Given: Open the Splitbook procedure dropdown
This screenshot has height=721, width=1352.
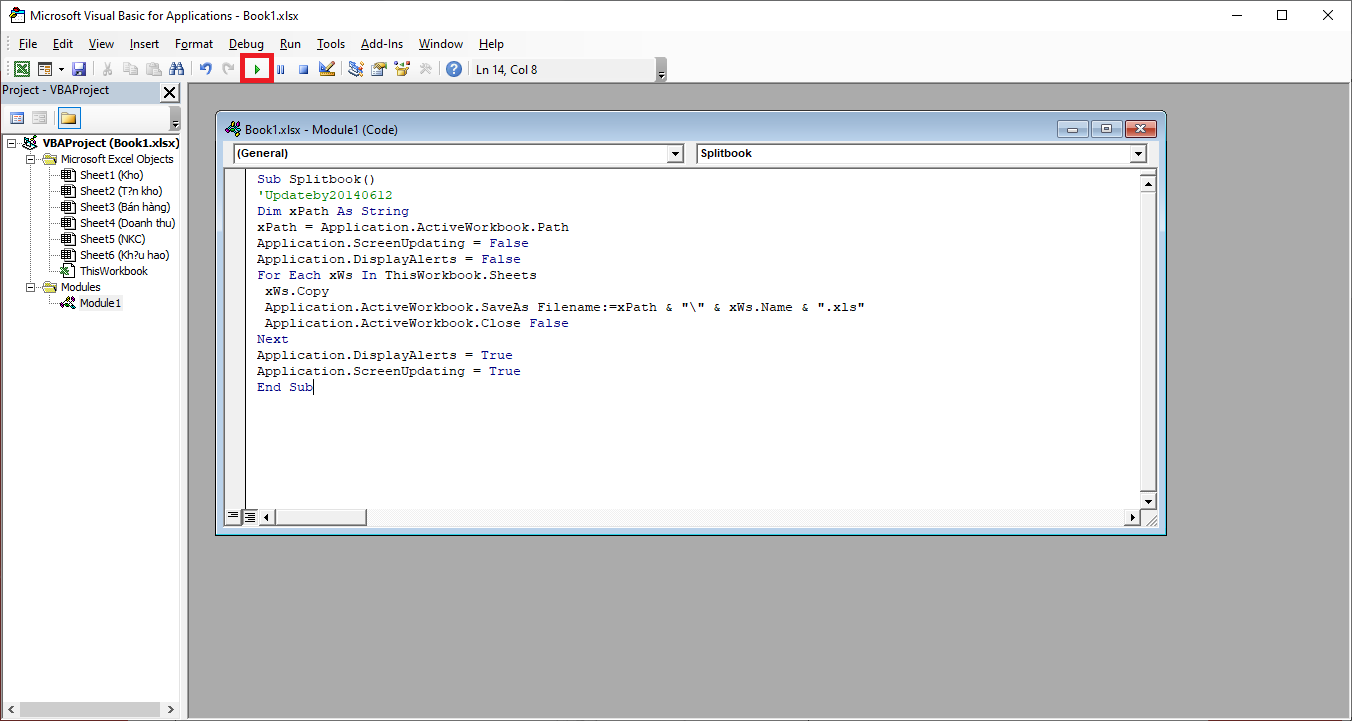Looking at the screenshot, I should (1137, 154).
